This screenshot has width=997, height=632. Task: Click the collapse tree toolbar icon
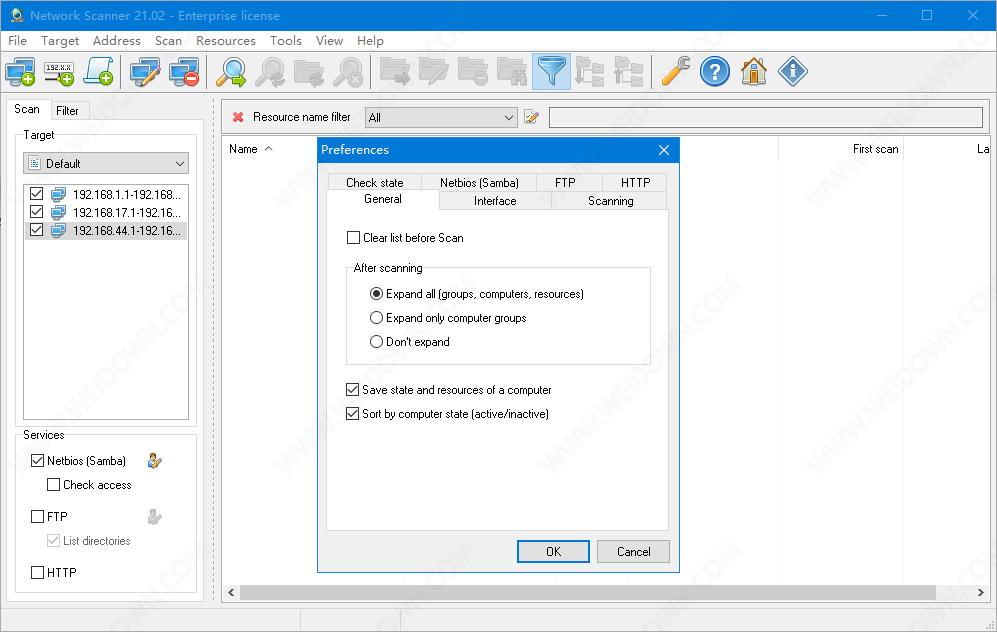point(629,72)
